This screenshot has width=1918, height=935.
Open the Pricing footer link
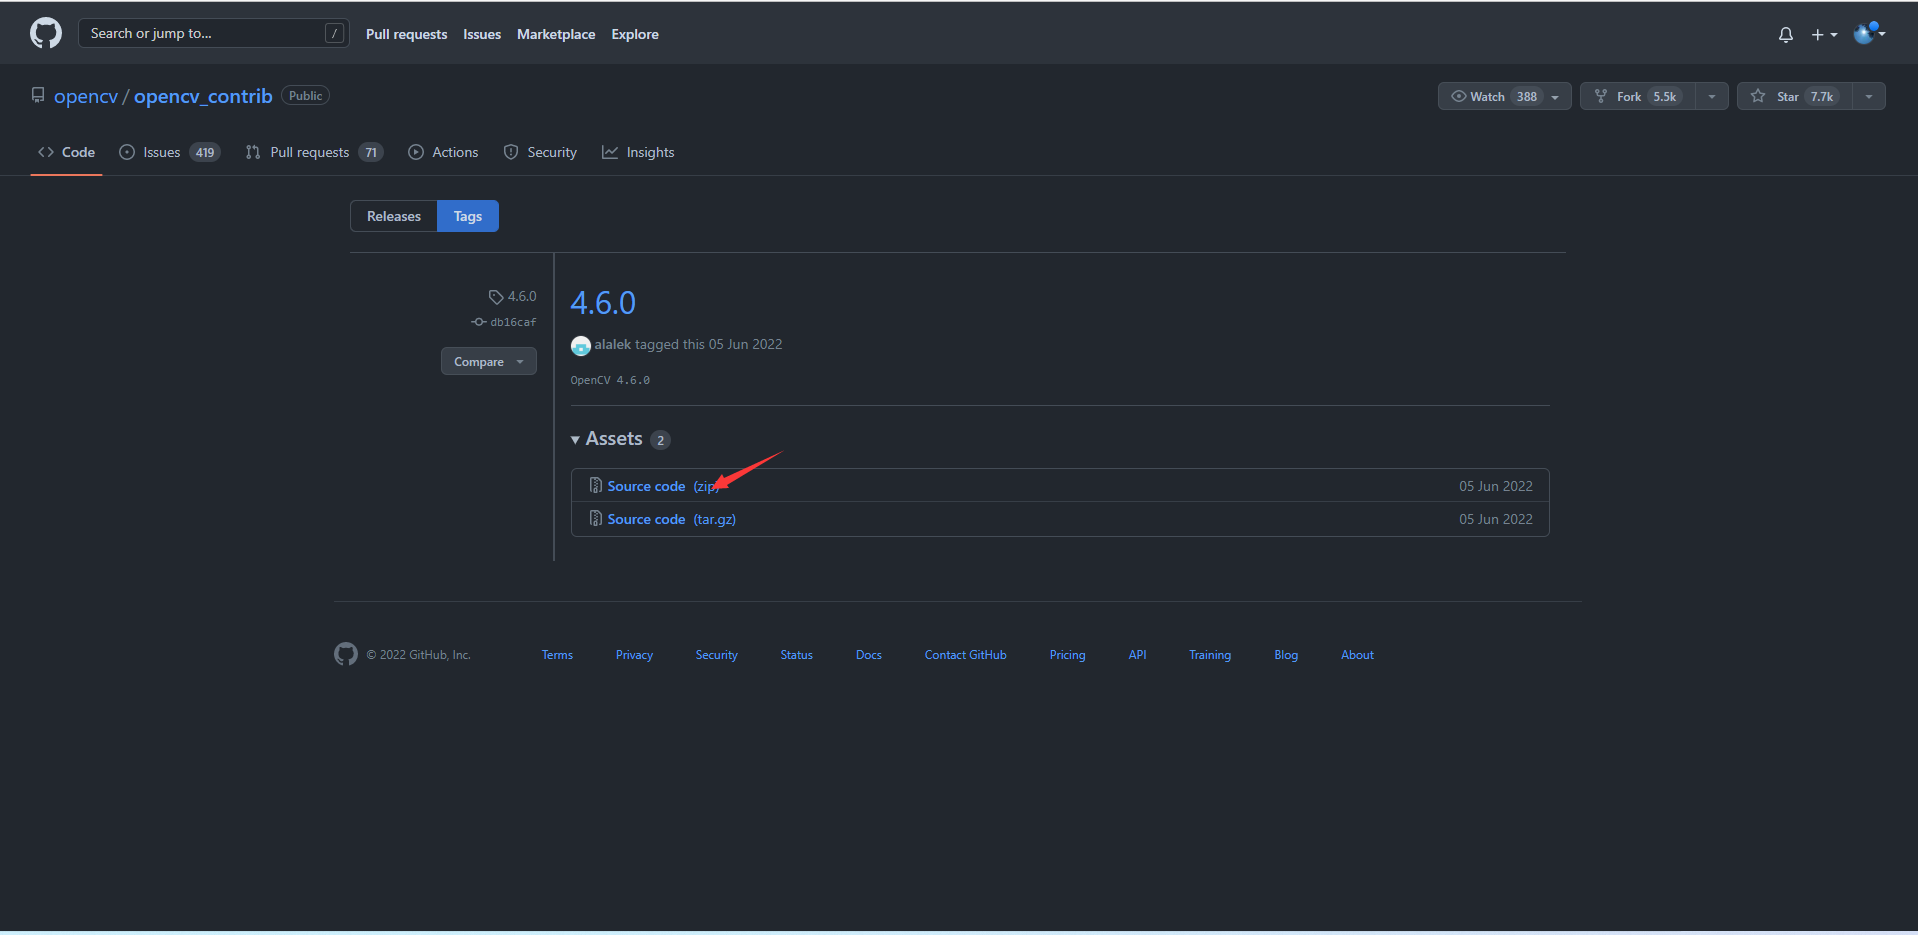coord(1067,655)
